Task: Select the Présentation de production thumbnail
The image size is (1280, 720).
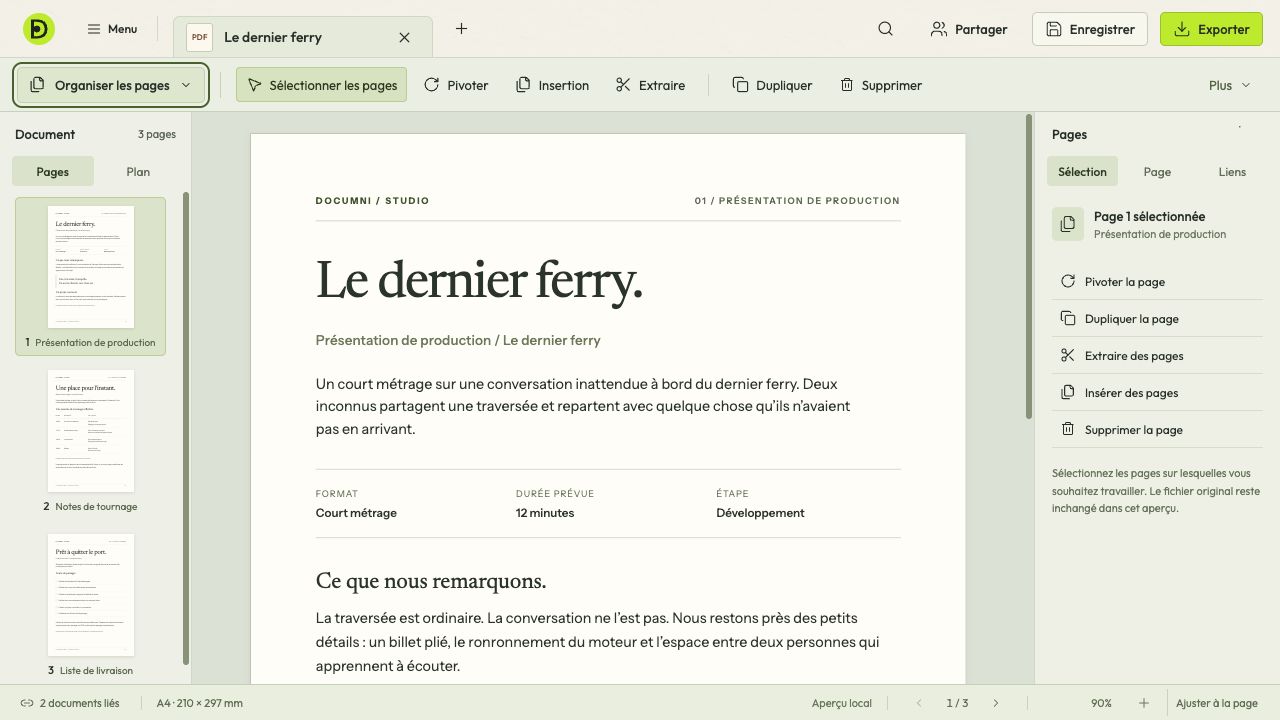Action: pos(91,276)
